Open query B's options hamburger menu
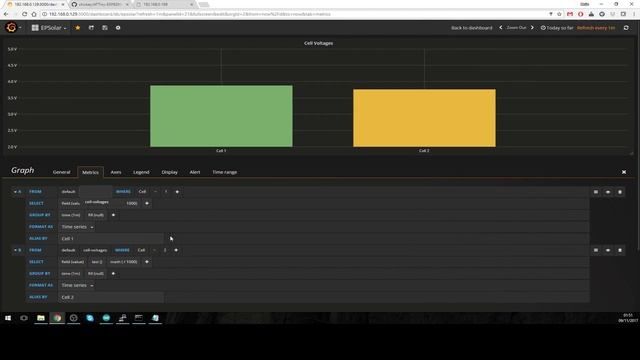The width and height of the screenshot is (640, 360). pos(596,250)
